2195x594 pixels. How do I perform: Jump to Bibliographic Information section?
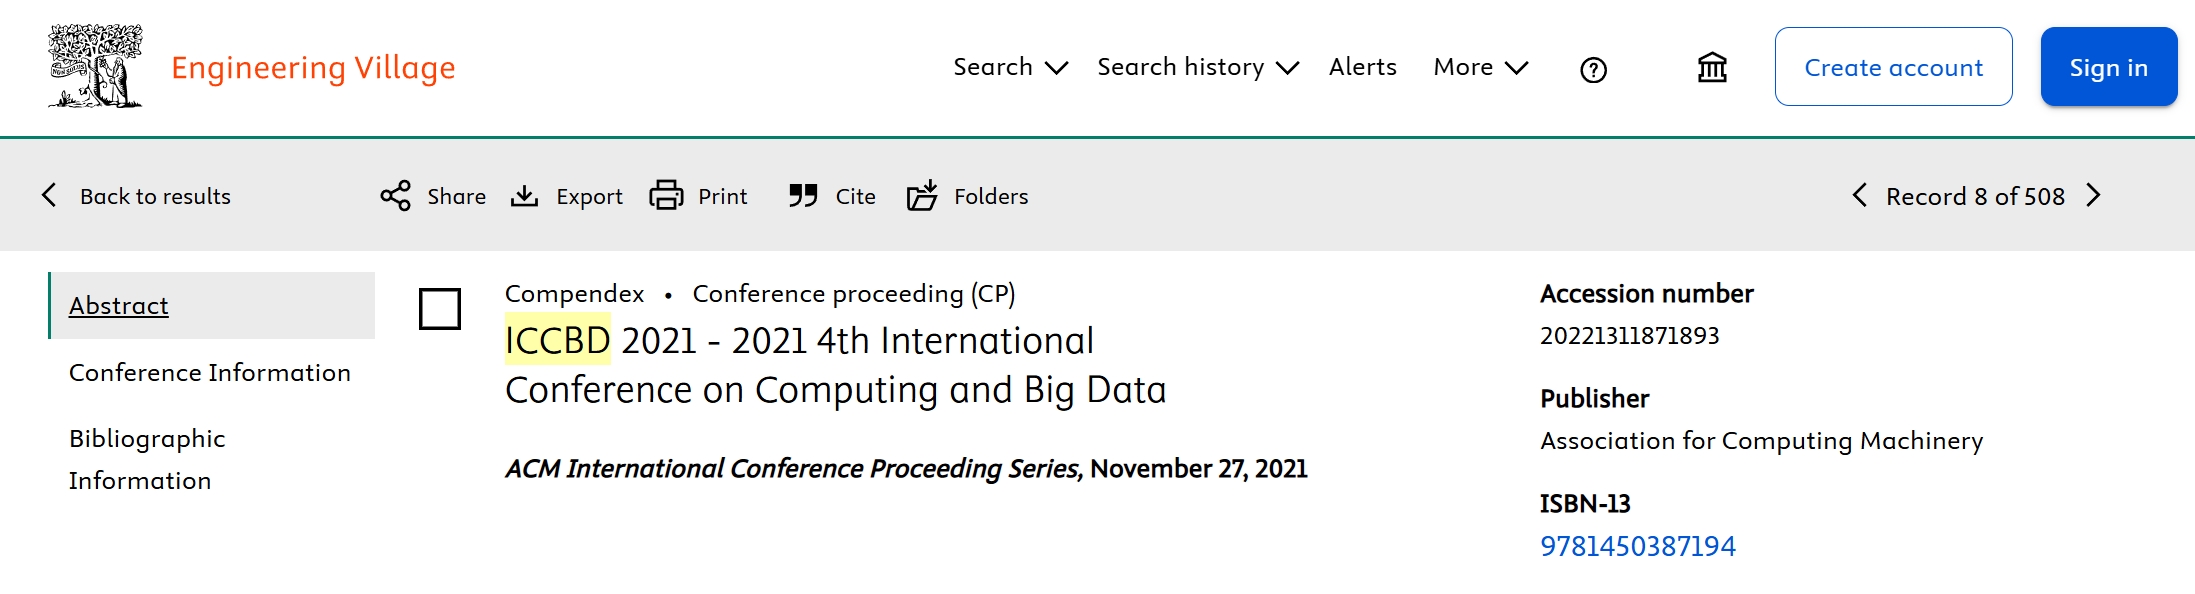pos(147,459)
